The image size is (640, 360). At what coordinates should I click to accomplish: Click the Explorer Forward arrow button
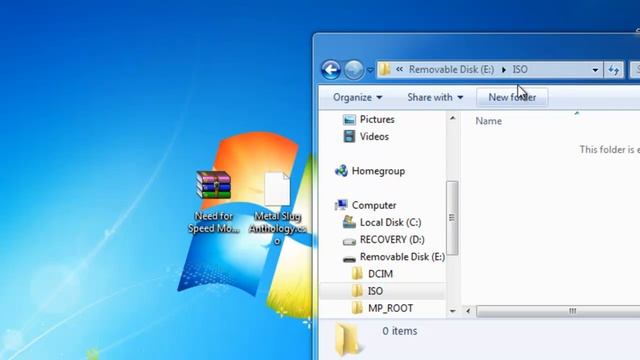click(x=353, y=70)
